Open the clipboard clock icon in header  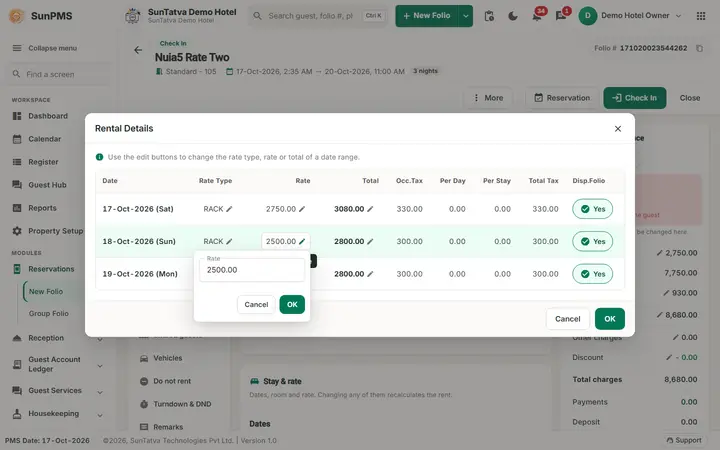pos(489,16)
